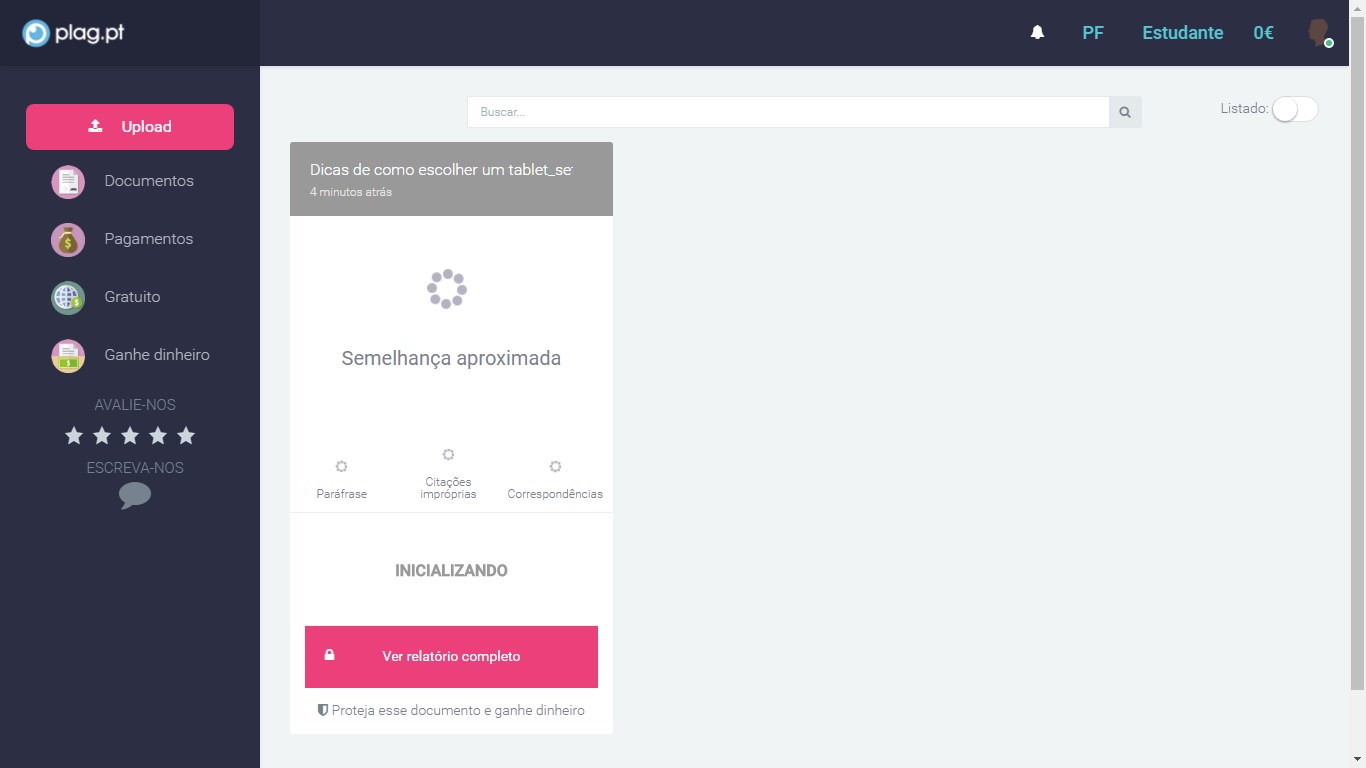Open the user avatar profile menu
The width and height of the screenshot is (1366, 768).
pyautogui.click(x=1319, y=33)
